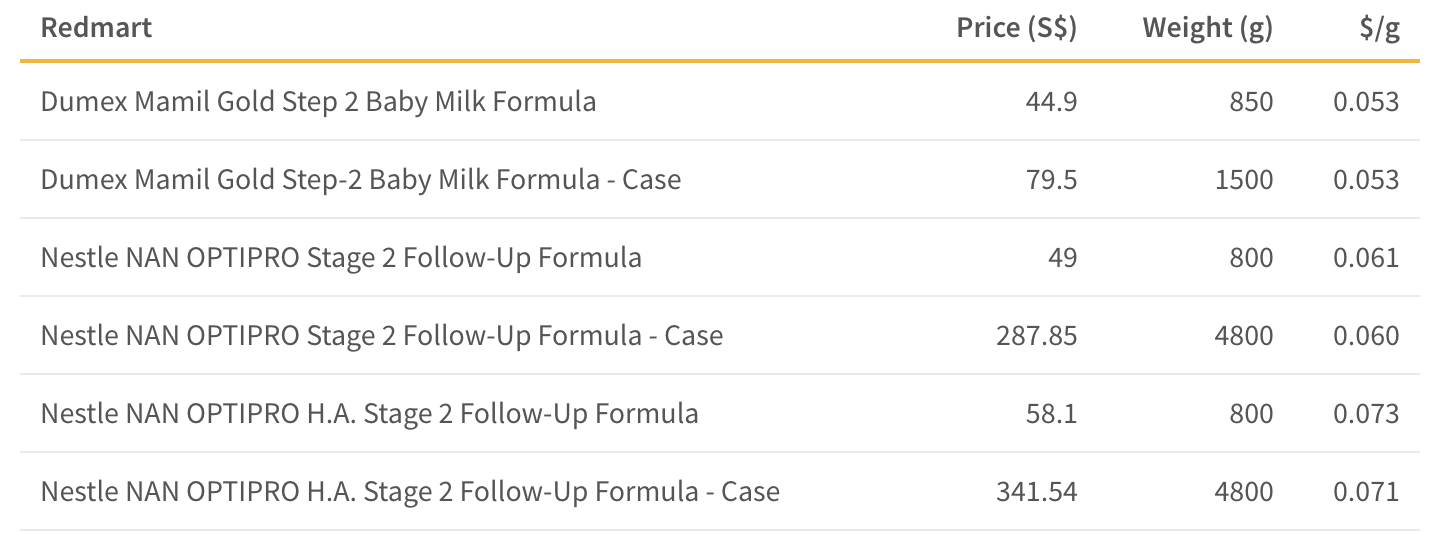
Task: Click the 0.073 per-gram cell
Action: point(1366,414)
